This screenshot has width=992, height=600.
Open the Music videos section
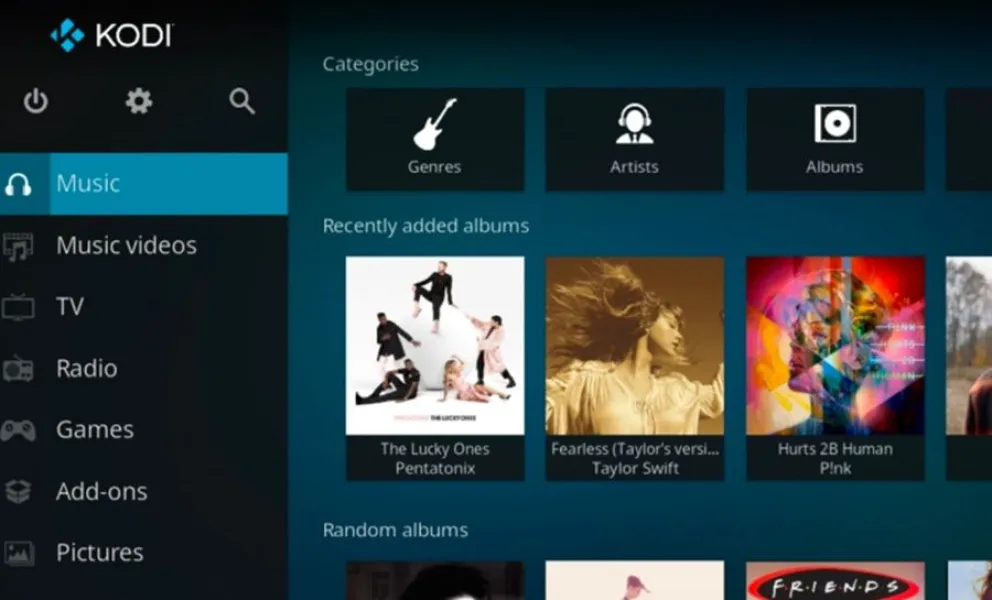pyautogui.click(x=144, y=246)
